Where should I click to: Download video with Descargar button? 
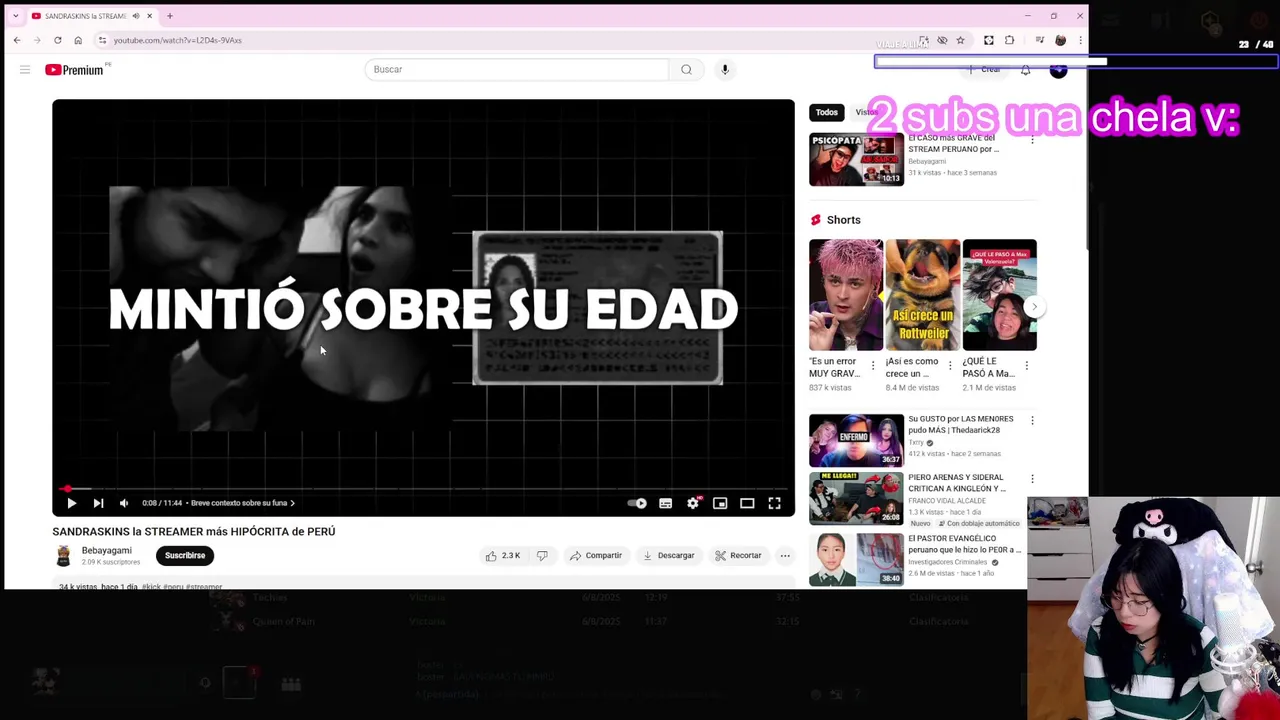668,555
